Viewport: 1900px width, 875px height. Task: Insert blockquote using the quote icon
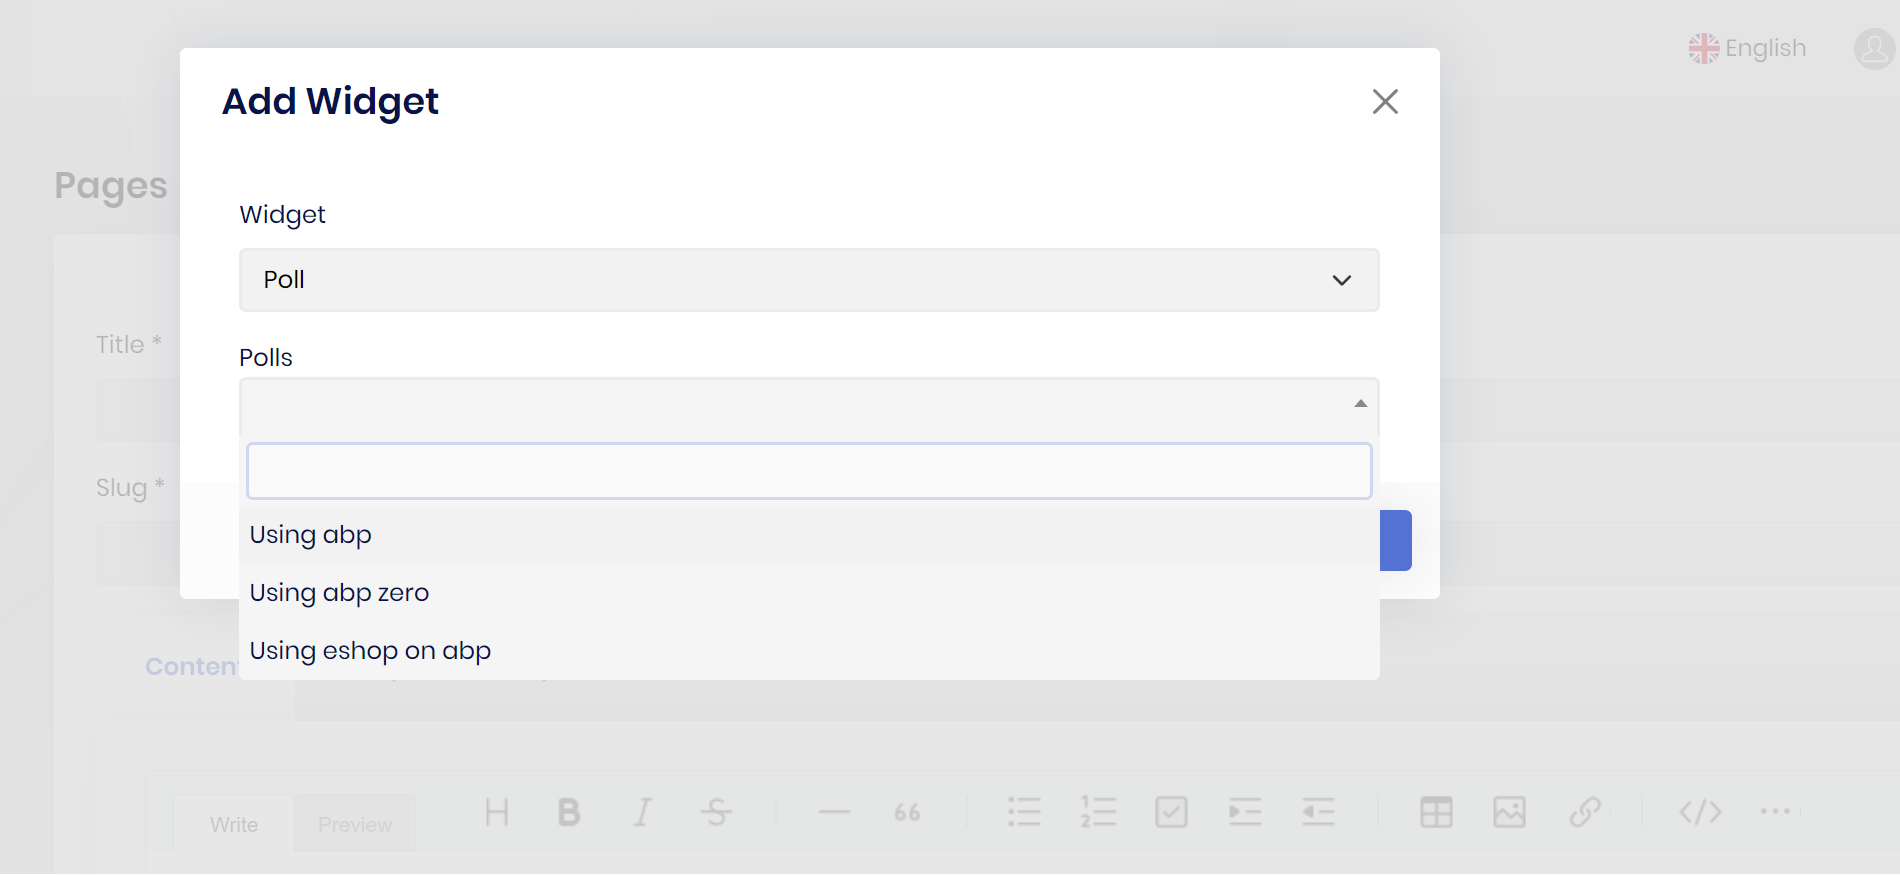point(907,812)
